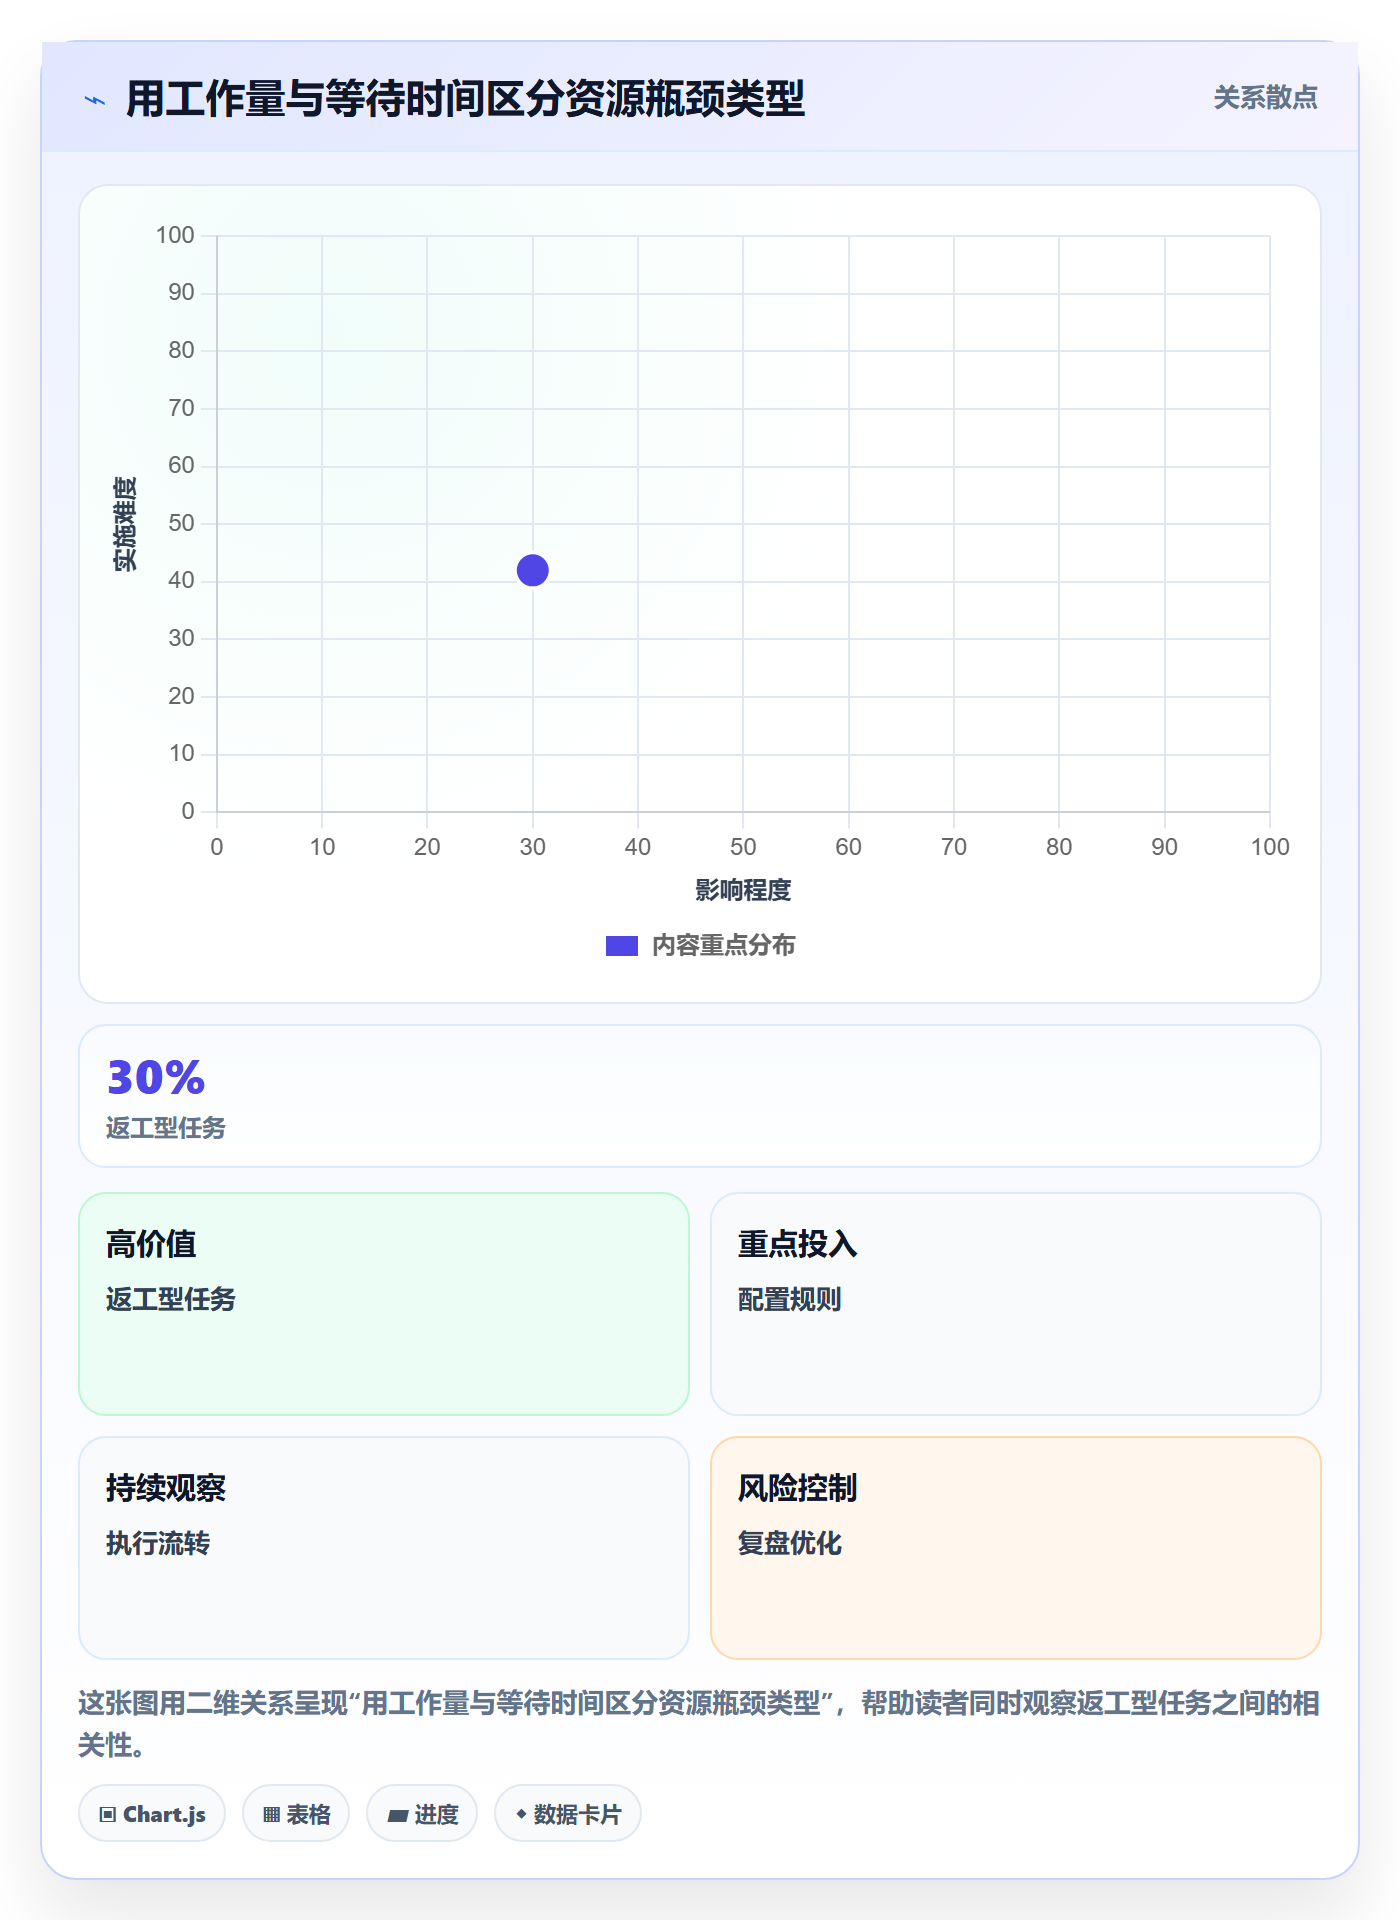Open the 持续观察 quadrant card
The width and height of the screenshot is (1400, 1920).
384,1548
